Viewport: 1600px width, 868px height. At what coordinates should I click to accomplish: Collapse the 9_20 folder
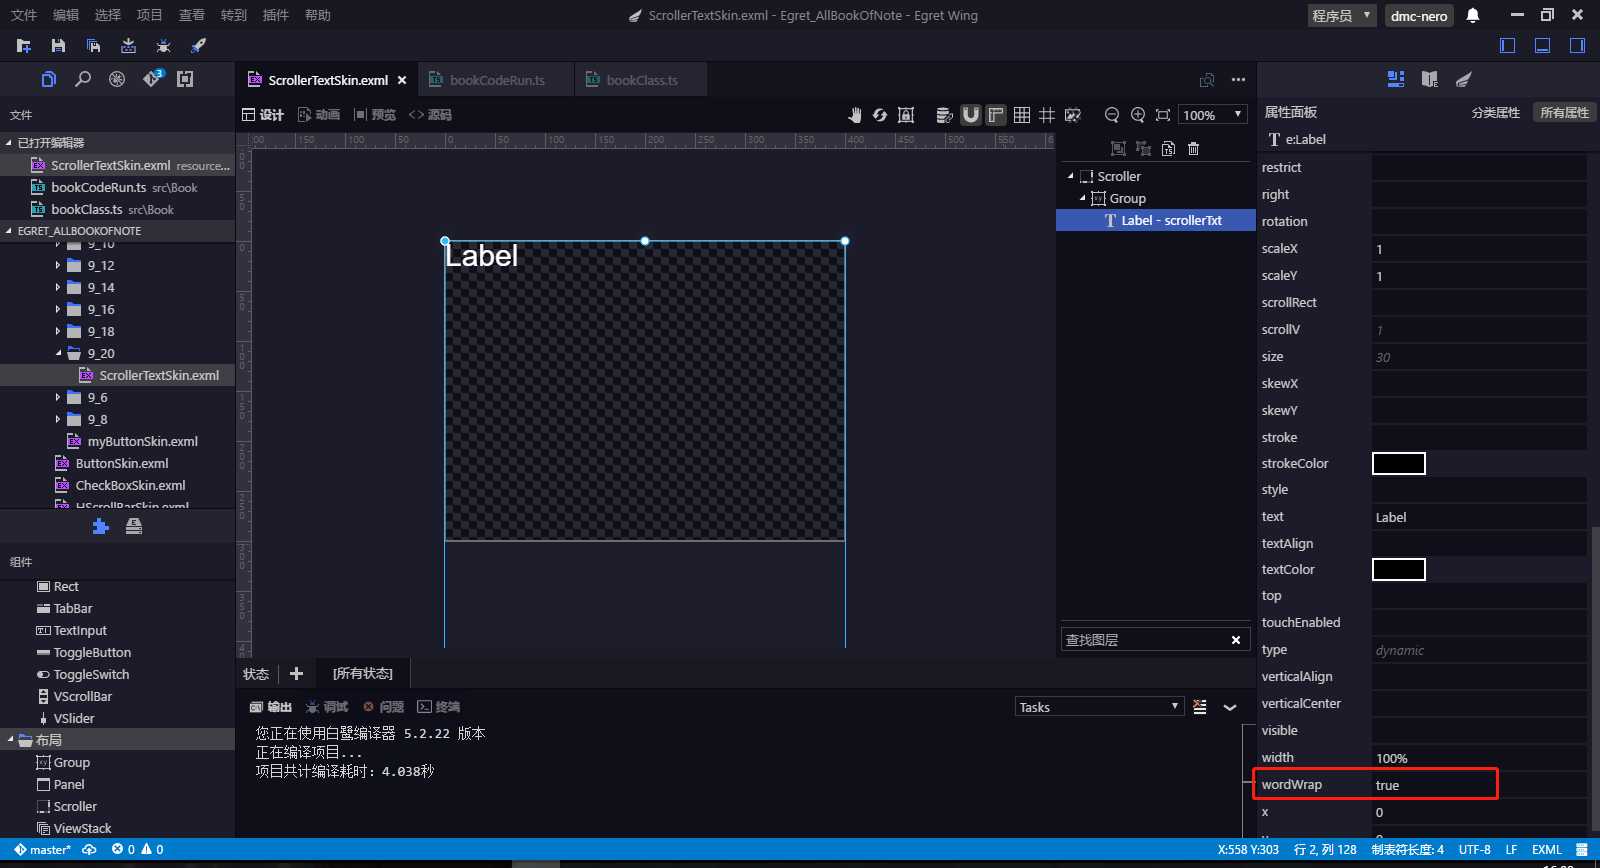[58, 354]
